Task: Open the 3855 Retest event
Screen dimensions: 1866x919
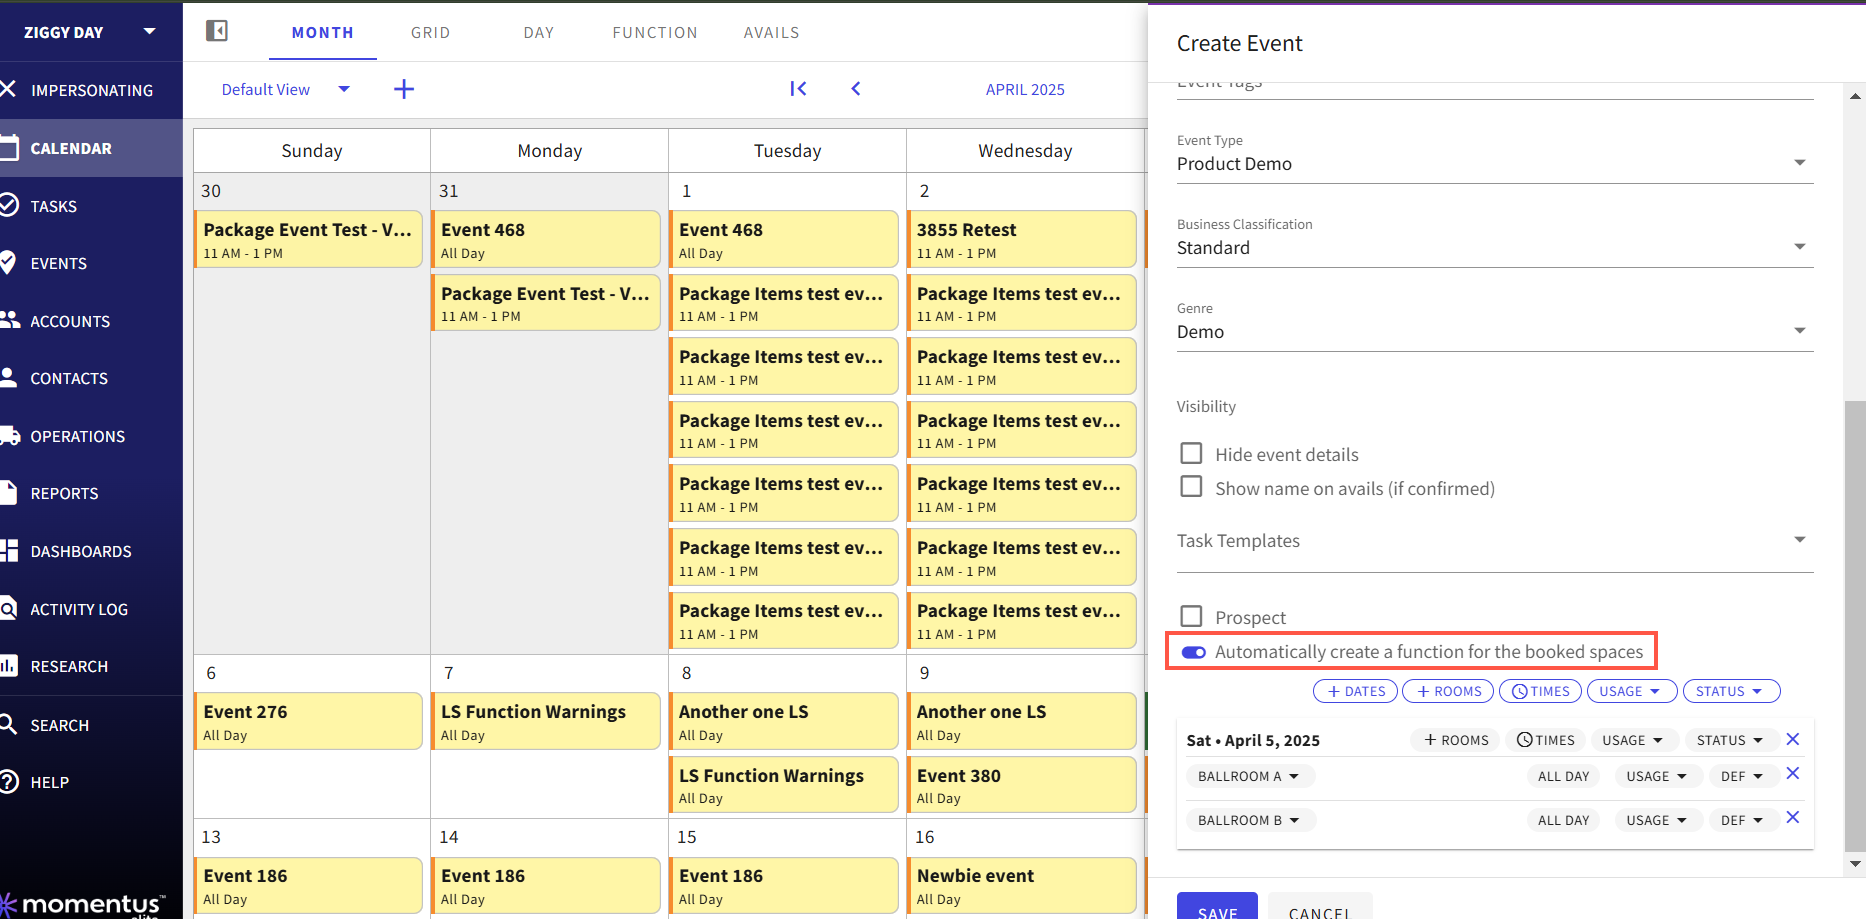Action: [x=1021, y=239]
